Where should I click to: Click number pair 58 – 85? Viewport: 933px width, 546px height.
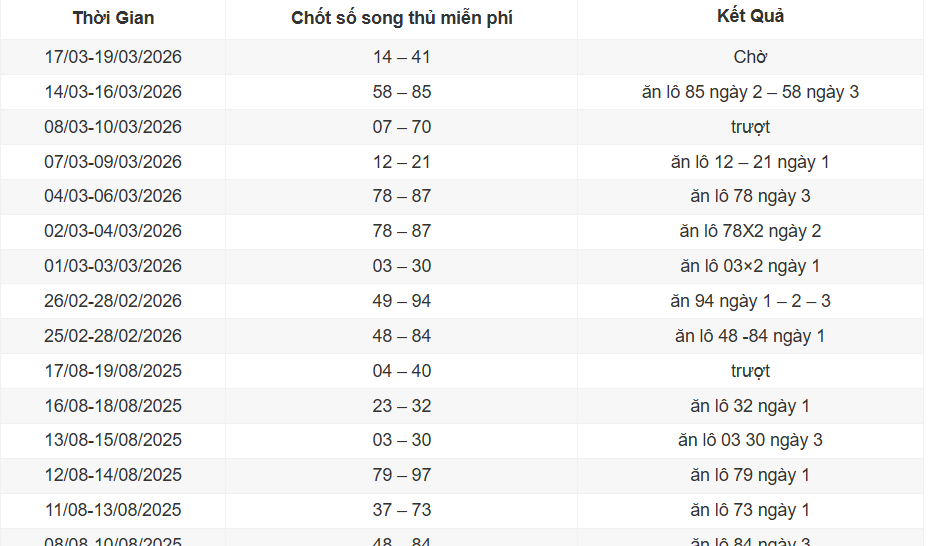coord(402,92)
